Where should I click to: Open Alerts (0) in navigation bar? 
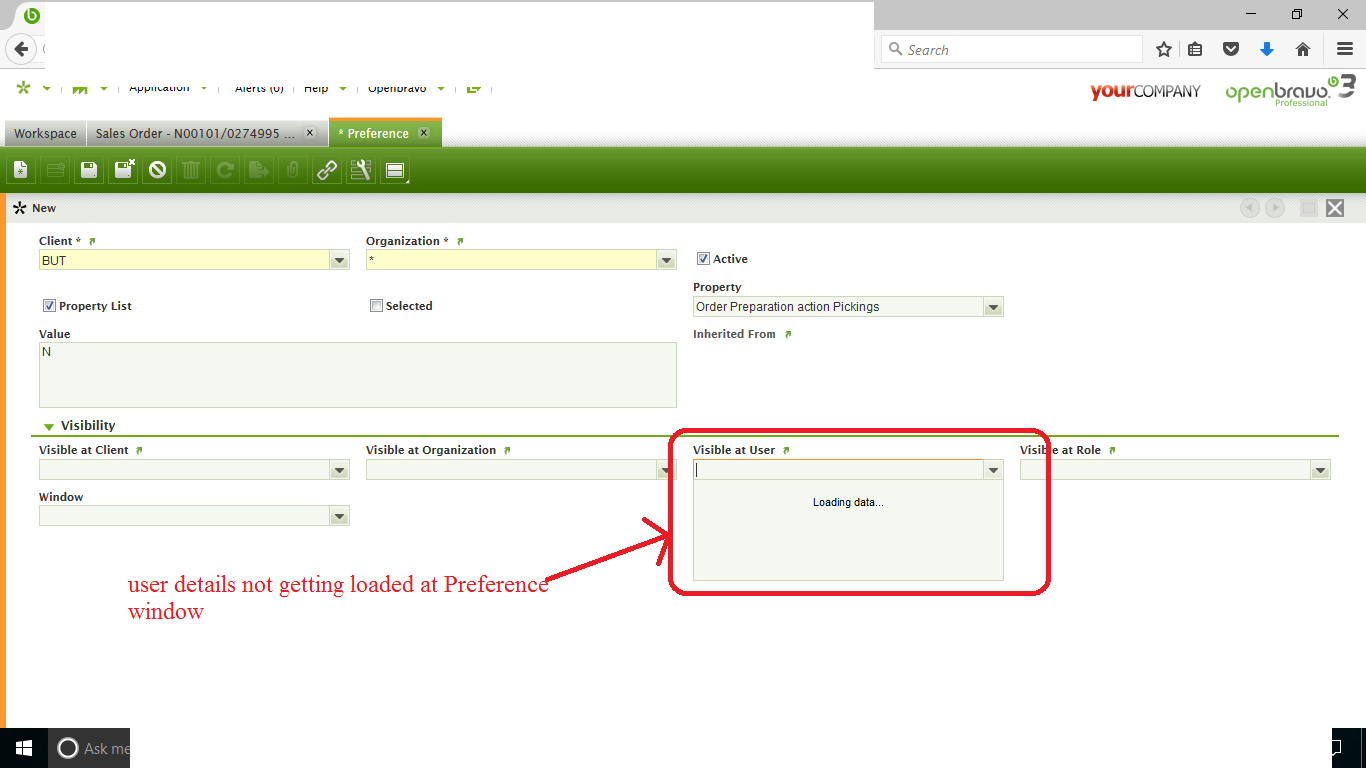point(259,88)
